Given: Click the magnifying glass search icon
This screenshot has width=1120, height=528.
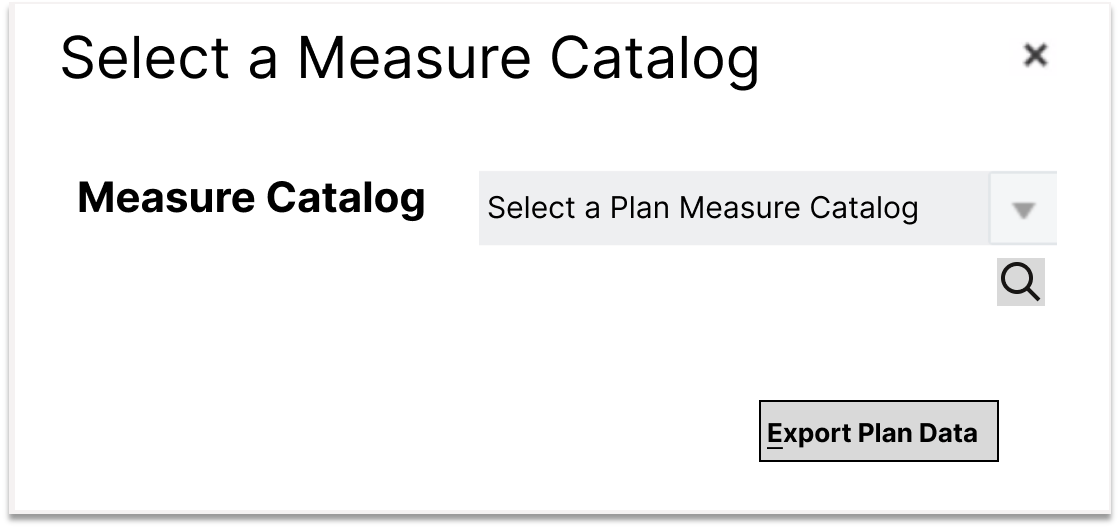Looking at the screenshot, I should tap(1020, 282).
